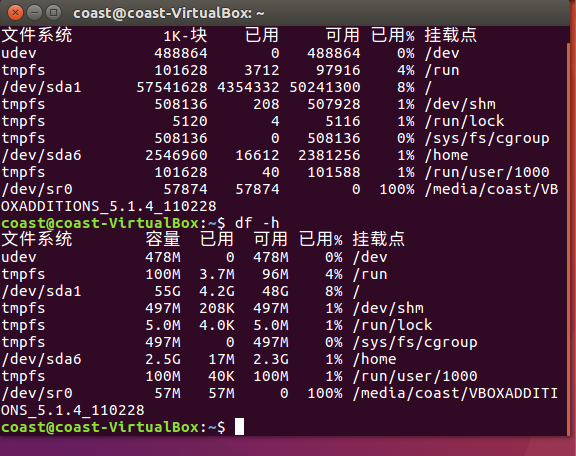Click '5116' available value

click(343, 121)
